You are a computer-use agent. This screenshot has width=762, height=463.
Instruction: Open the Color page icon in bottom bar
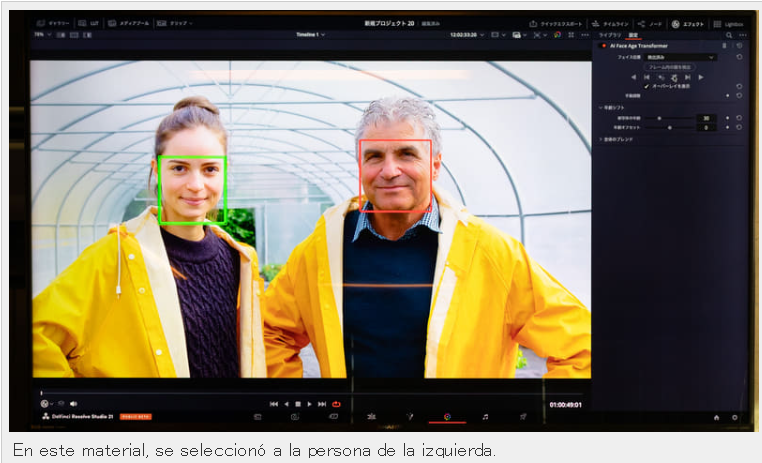tap(447, 416)
